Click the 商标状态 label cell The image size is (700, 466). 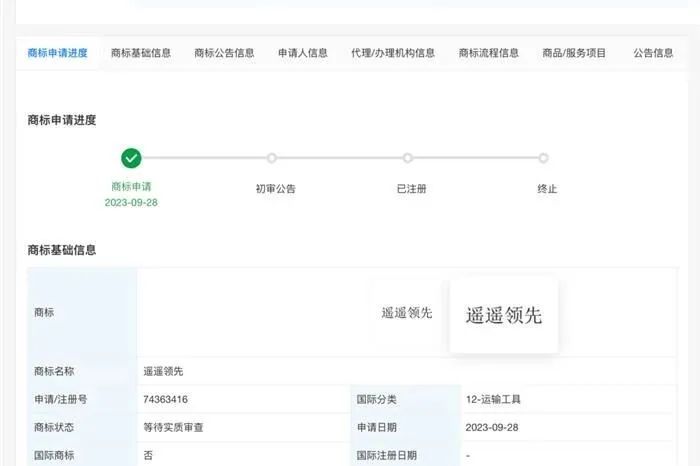pos(82,427)
